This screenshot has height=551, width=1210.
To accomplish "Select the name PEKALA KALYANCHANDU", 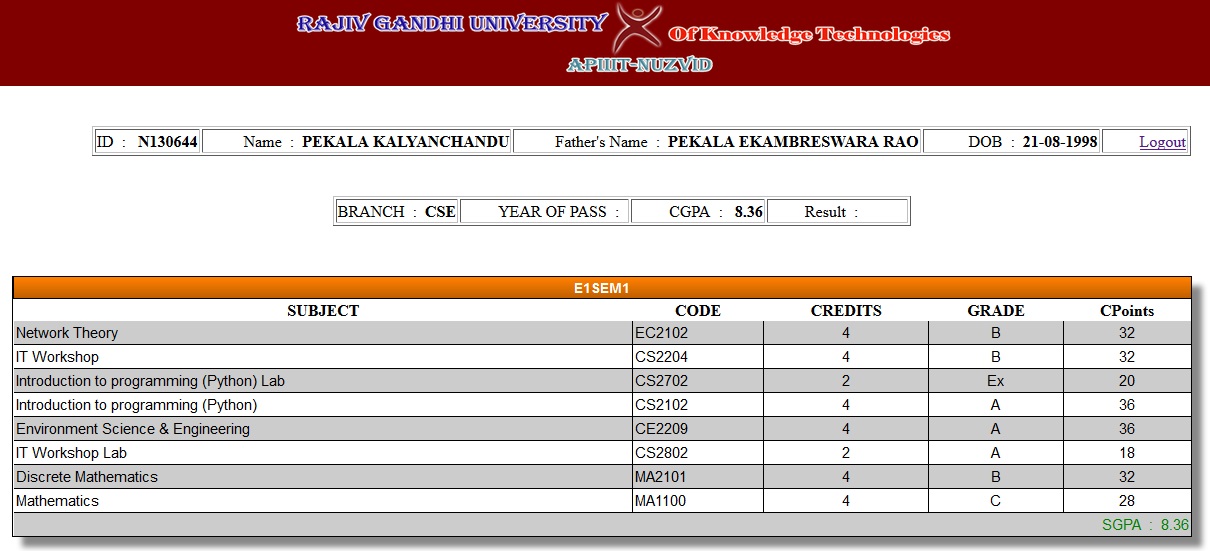I will (x=406, y=142).
